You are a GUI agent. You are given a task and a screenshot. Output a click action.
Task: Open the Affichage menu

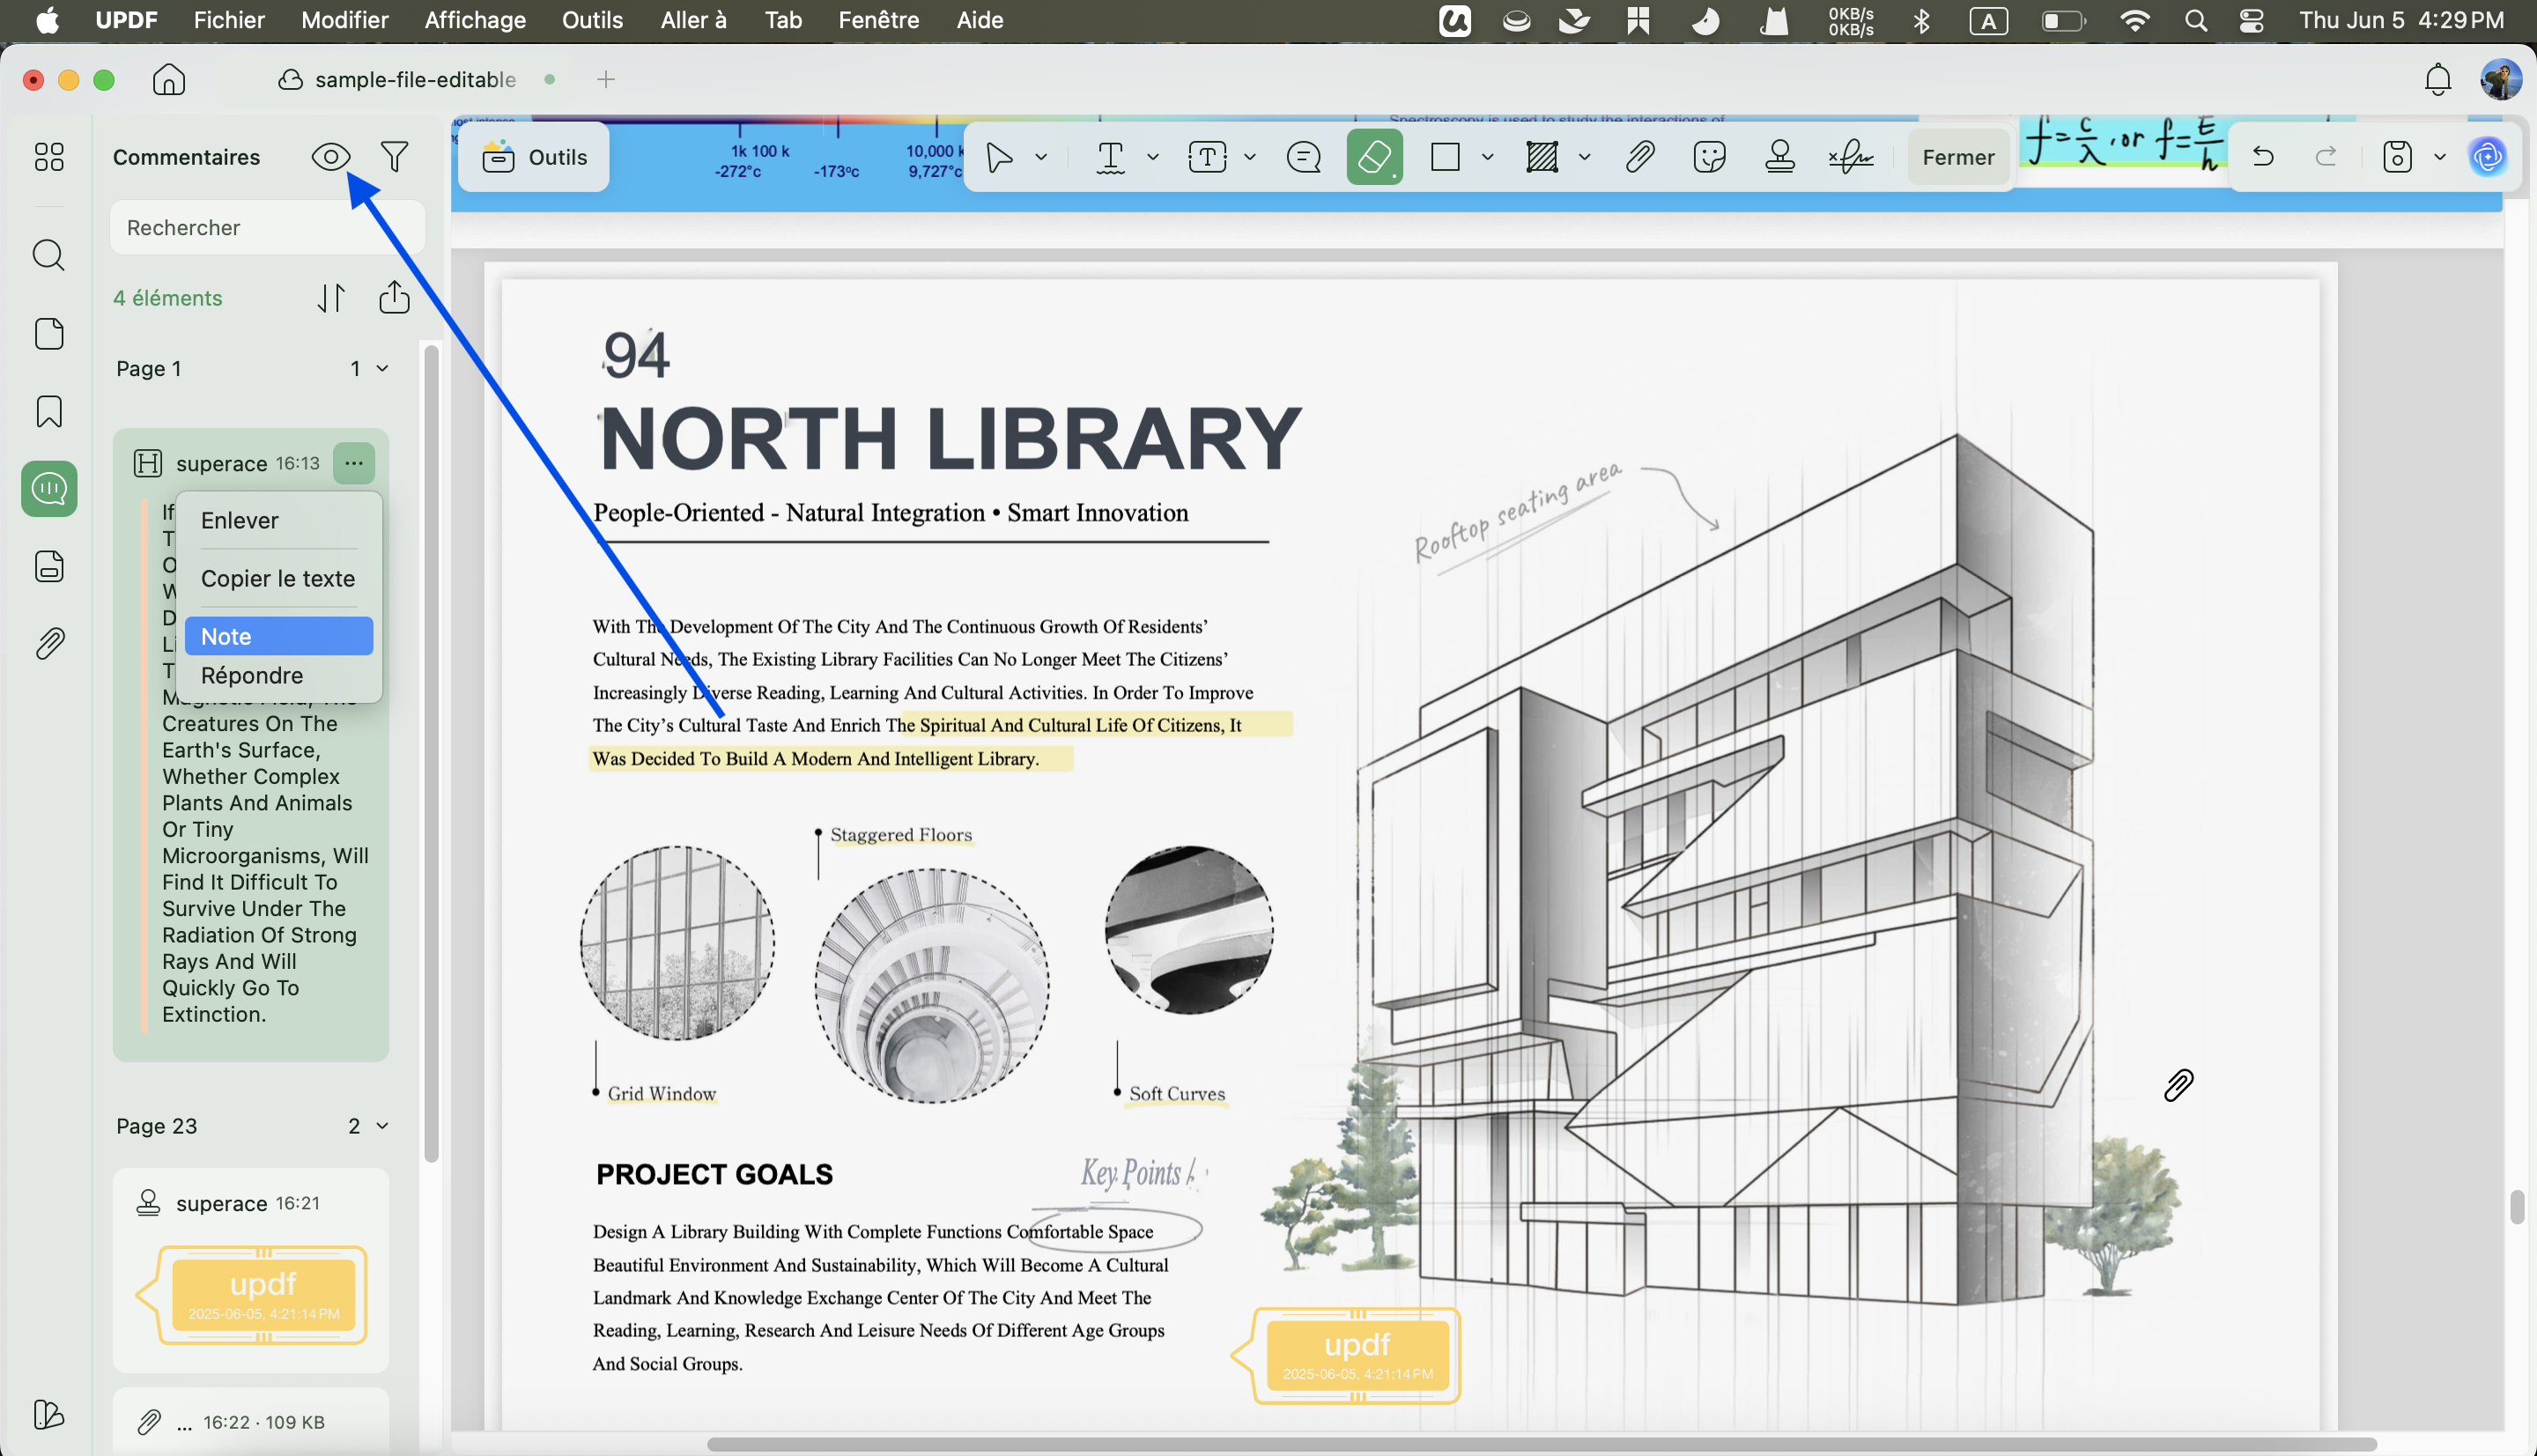tap(475, 20)
